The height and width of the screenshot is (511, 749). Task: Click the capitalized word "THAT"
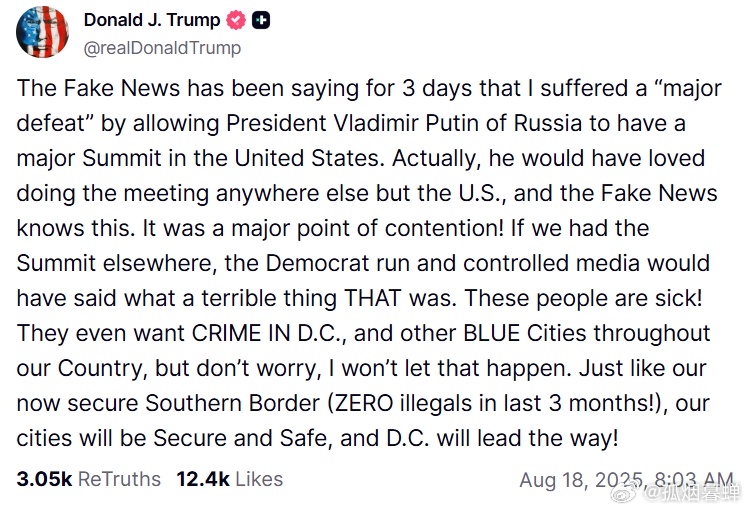point(372,298)
